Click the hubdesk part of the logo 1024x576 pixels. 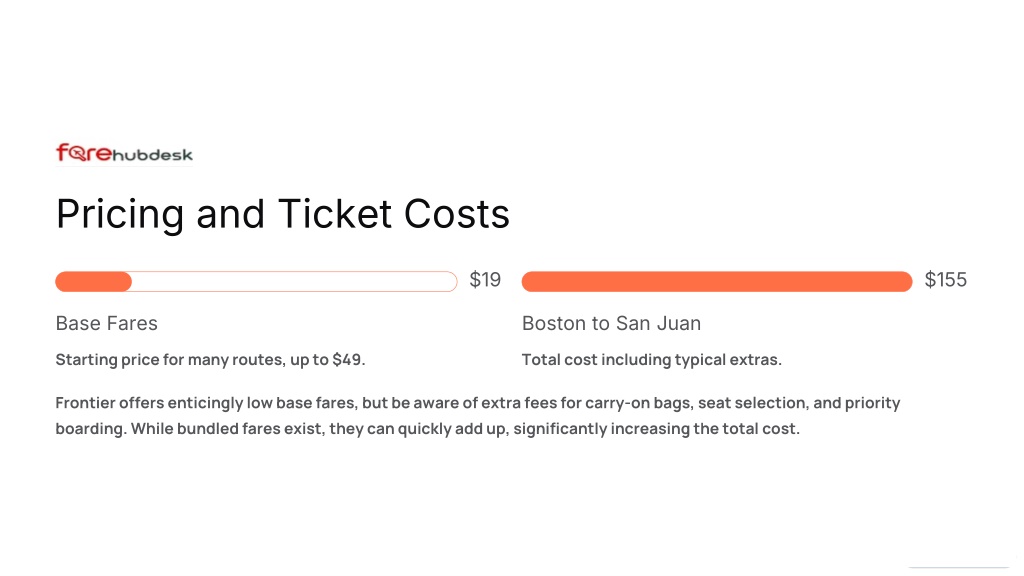153,155
